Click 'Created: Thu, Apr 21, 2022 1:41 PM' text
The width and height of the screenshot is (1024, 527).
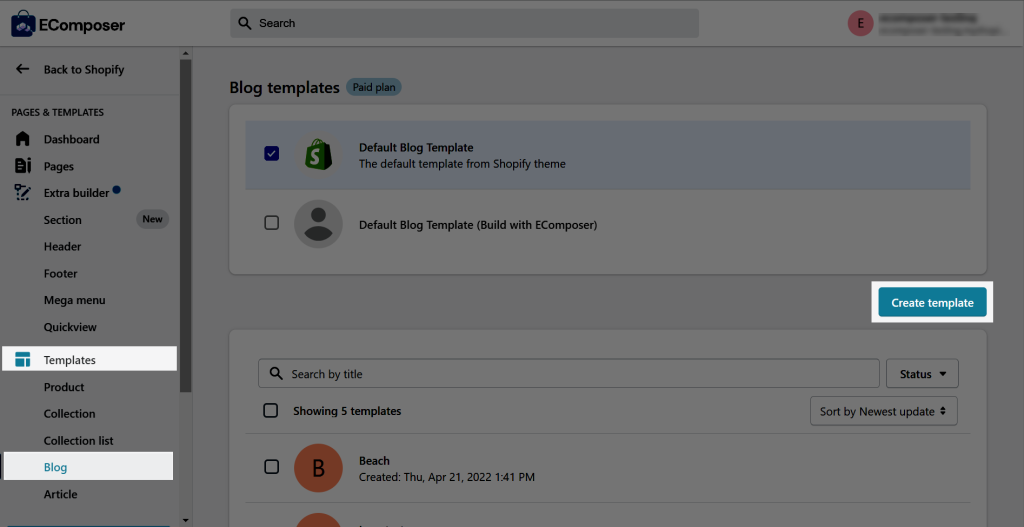[447, 477]
